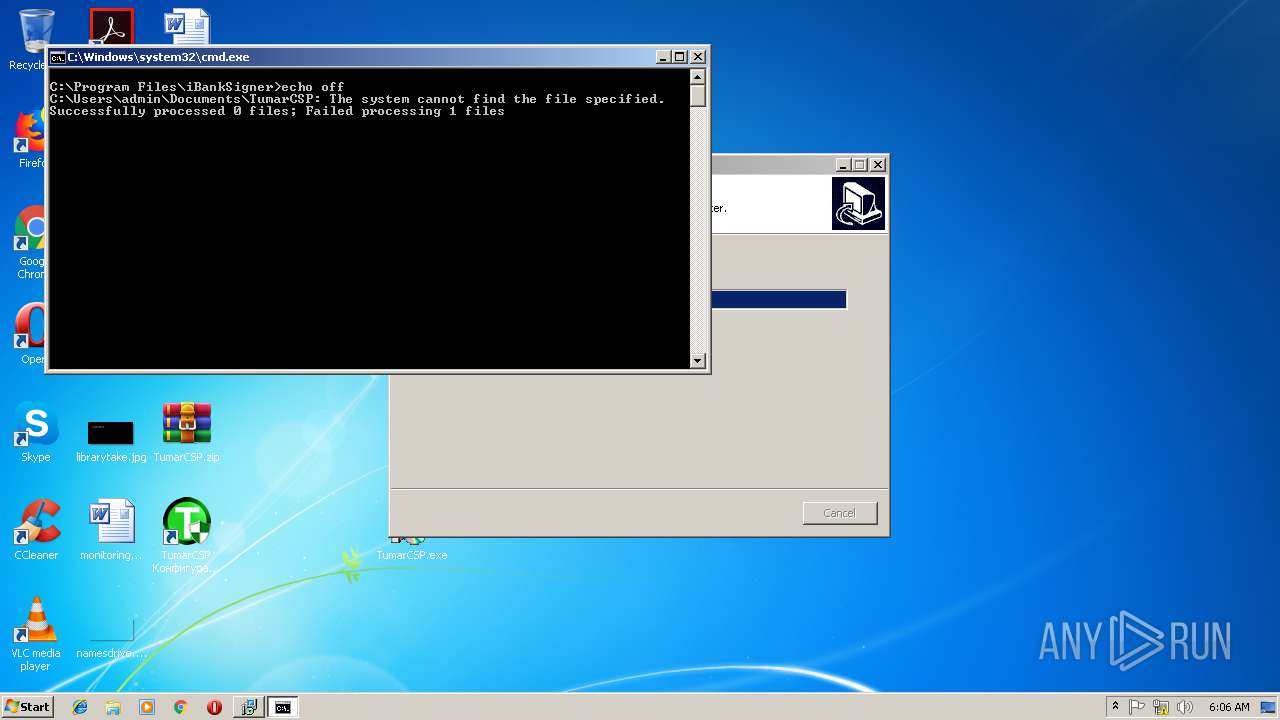Click the 'echo off' command line text
This screenshot has width=1280, height=720.
[313, 87]
